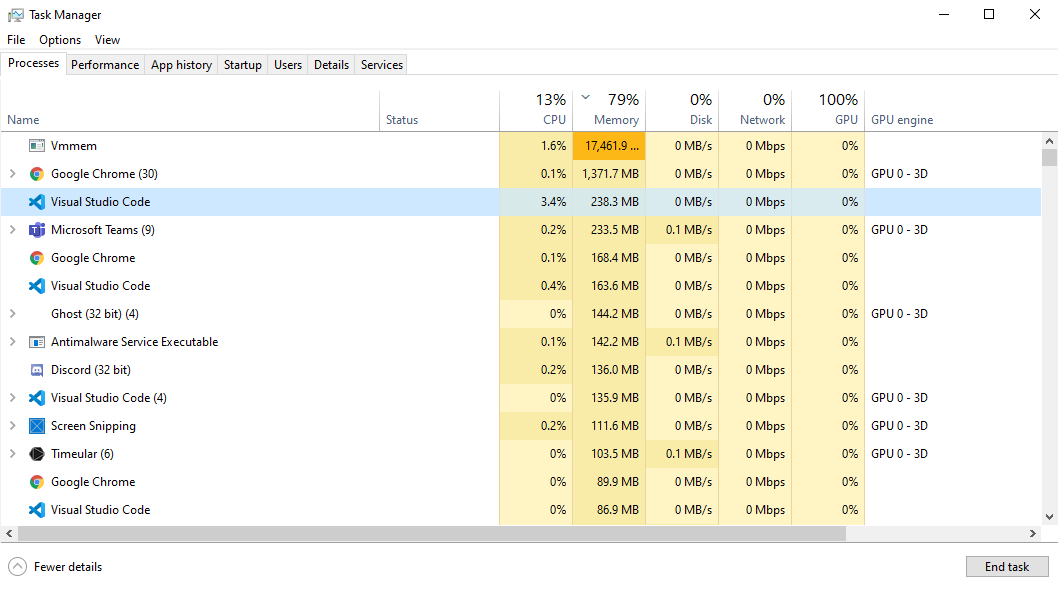Click the Vmmem memory value 17,461.9

pyautogui.click(x=609, y=146)
